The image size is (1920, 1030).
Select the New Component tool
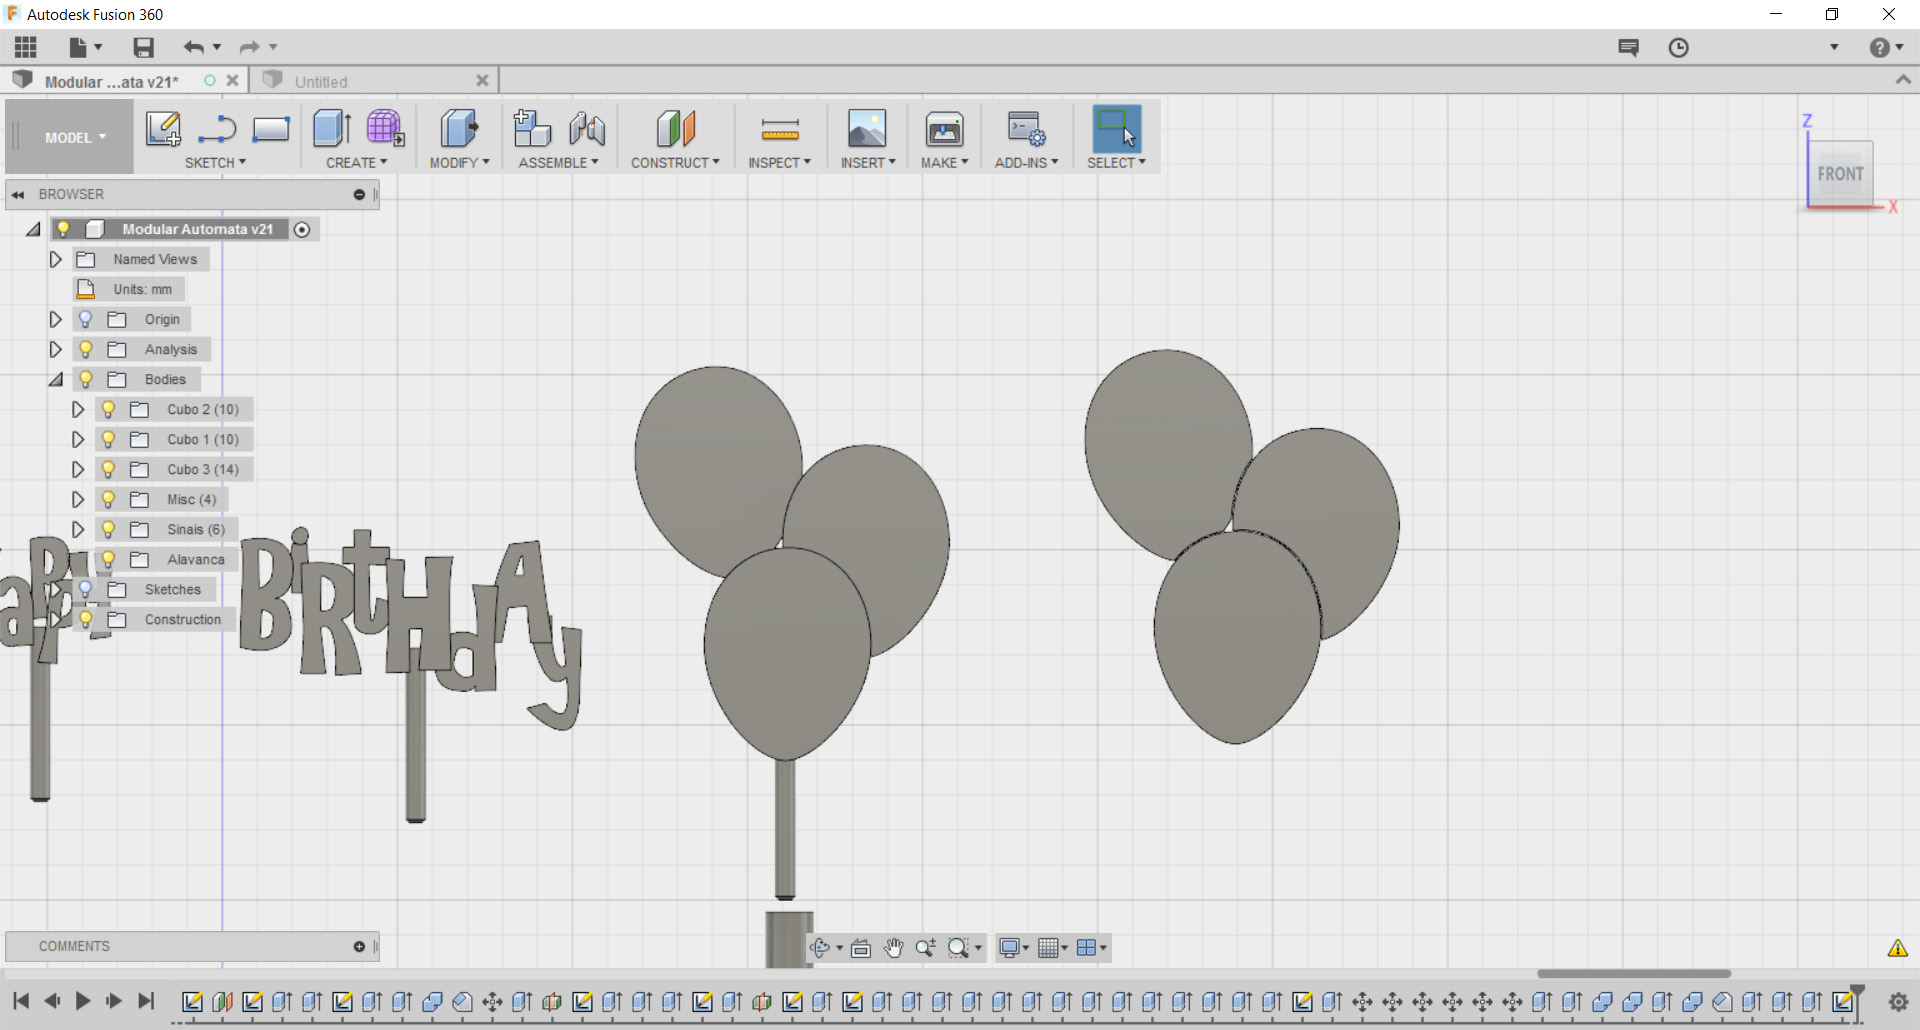[x=532, y=129]
